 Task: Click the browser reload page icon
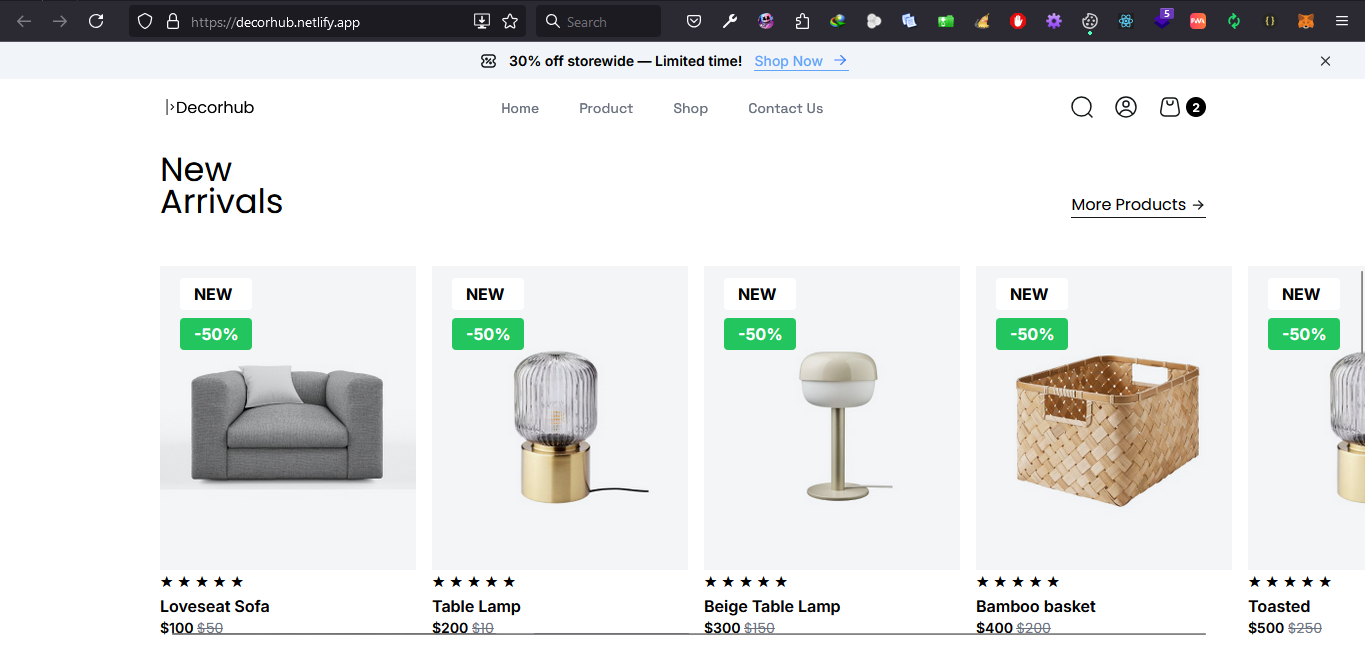(x=96, y=21)
